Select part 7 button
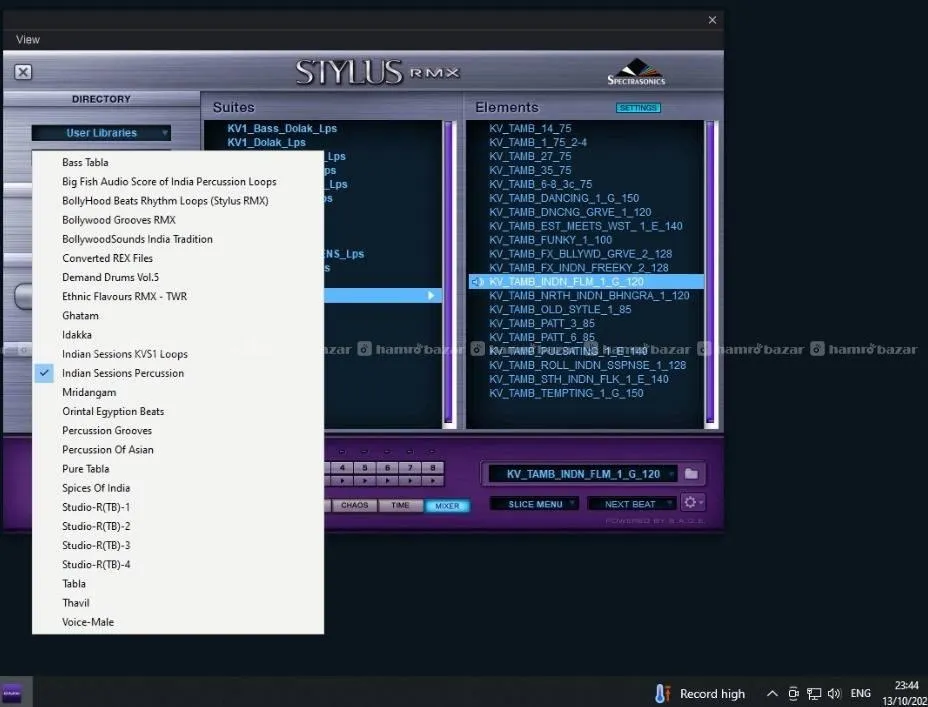This screenshot has width=928, height=707. click(410, 468)
